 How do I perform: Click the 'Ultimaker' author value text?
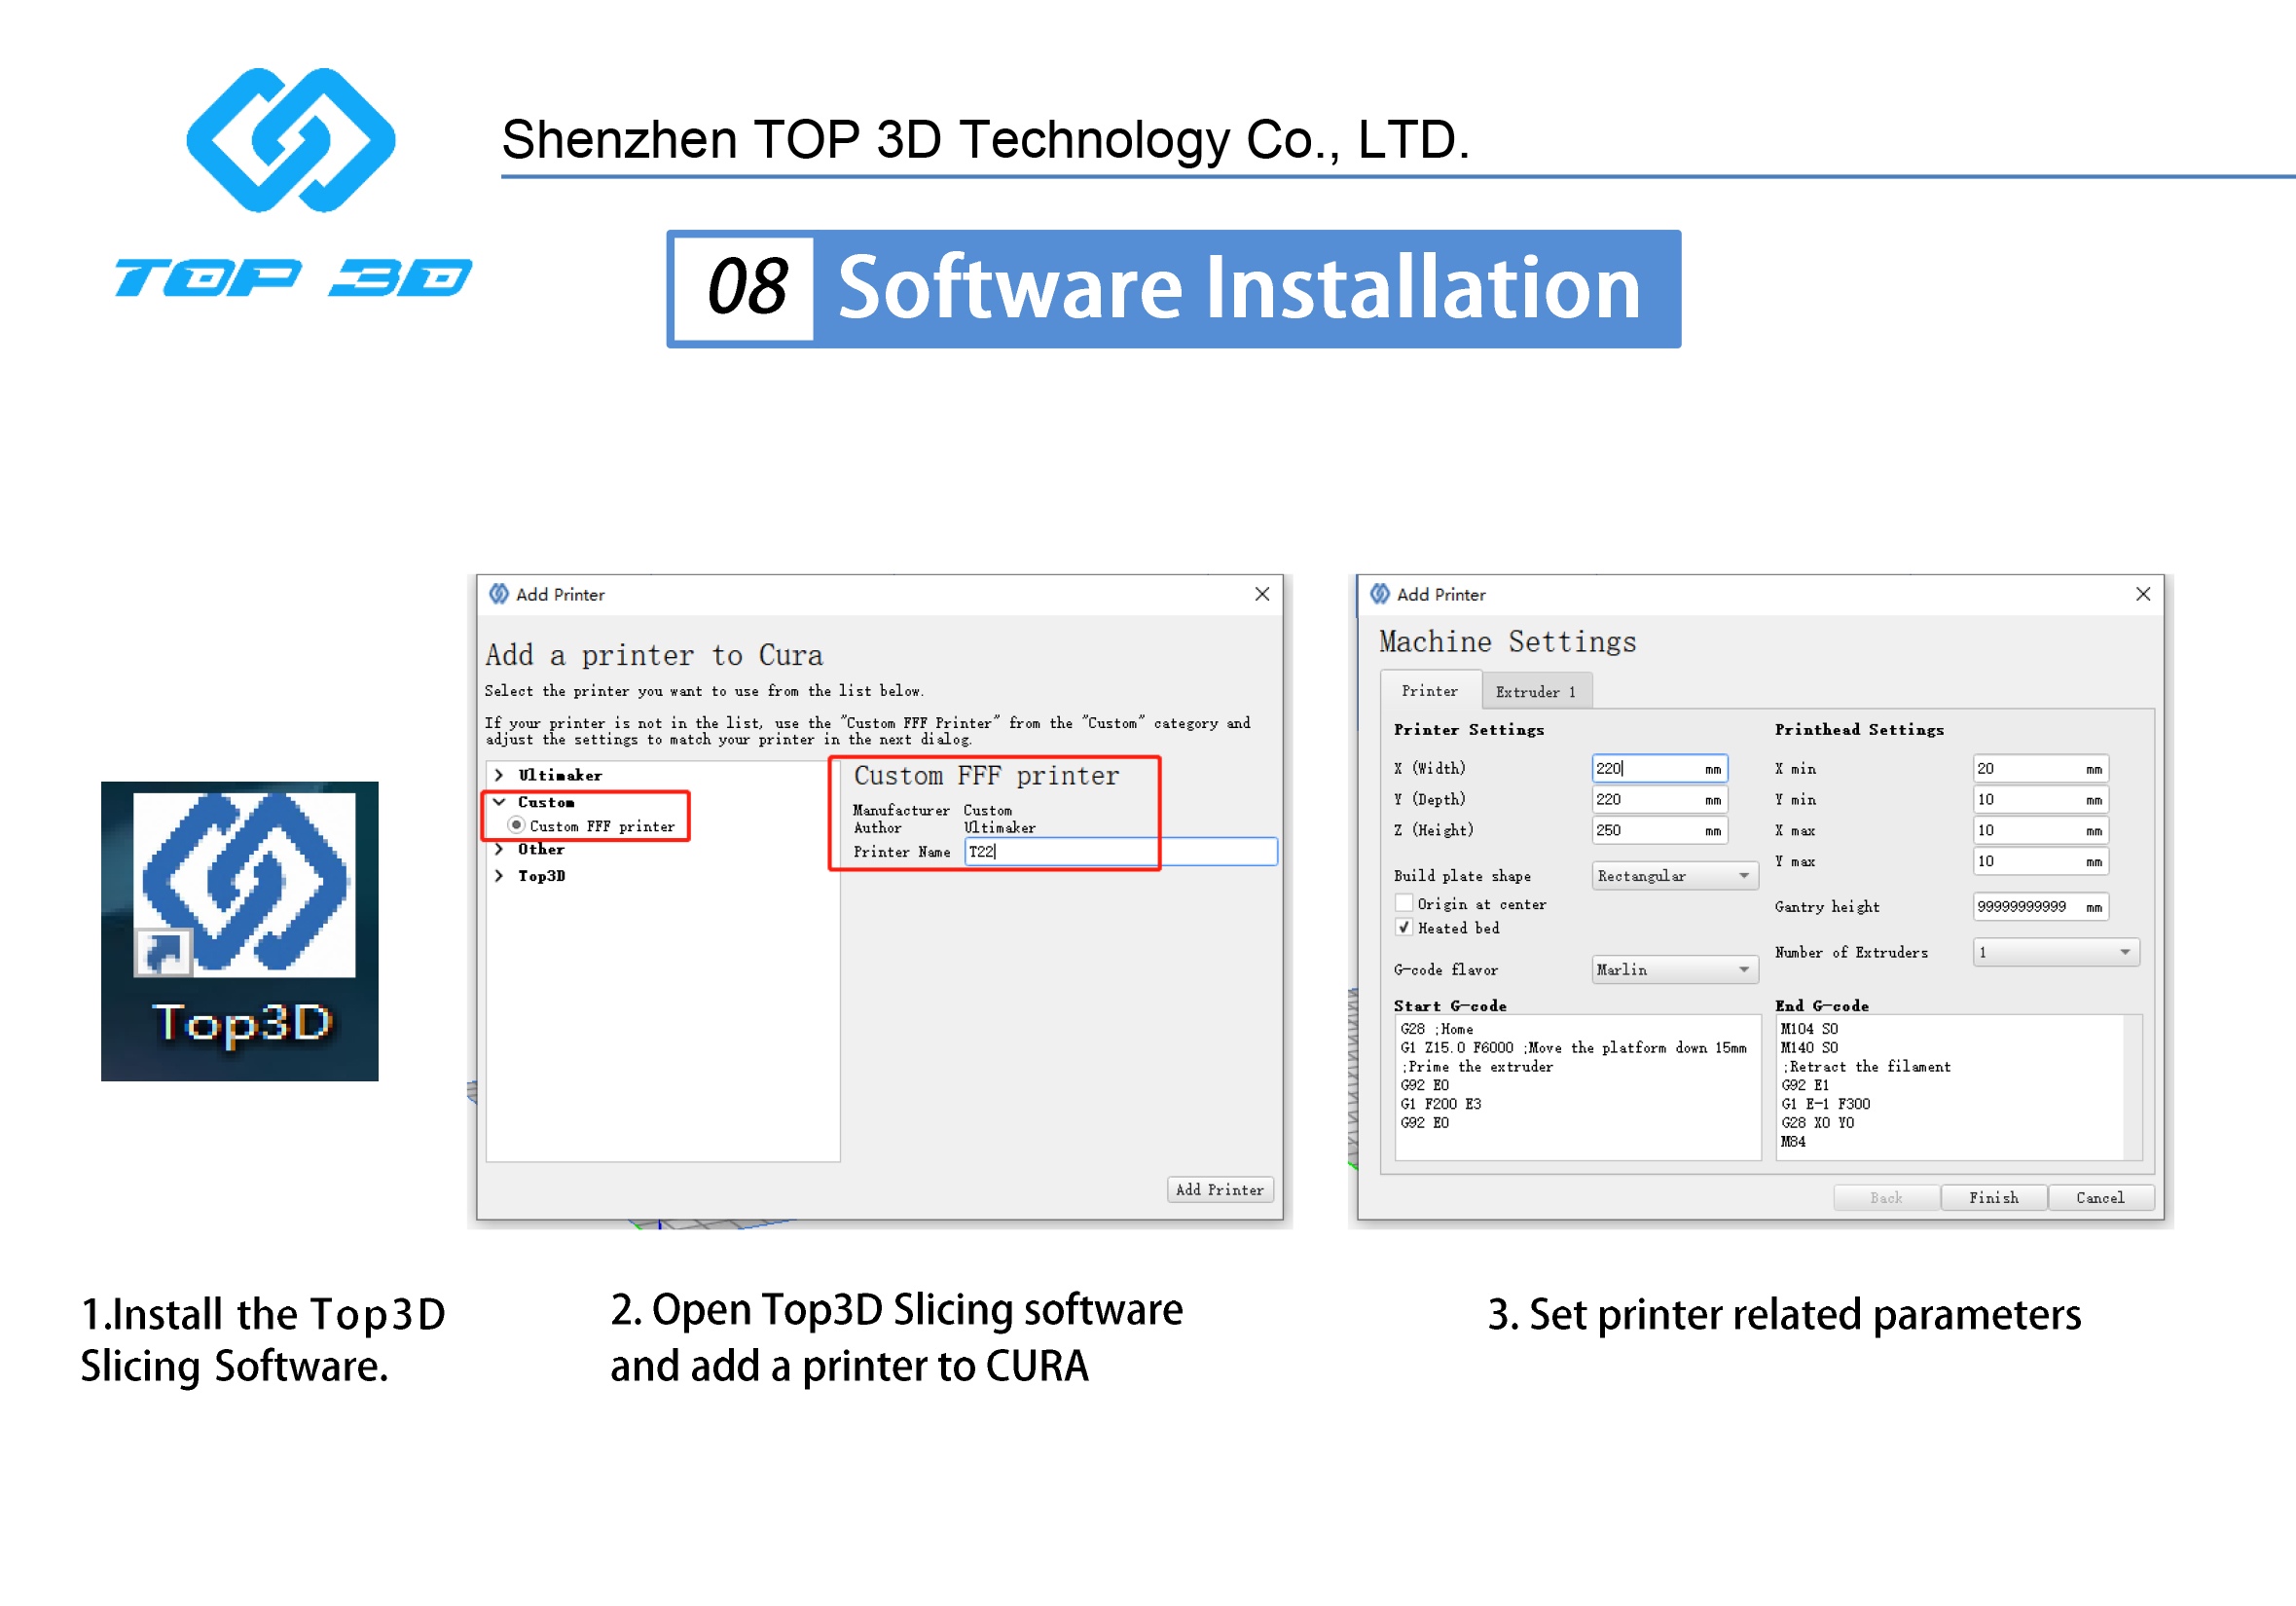[x=1000, y=828]
